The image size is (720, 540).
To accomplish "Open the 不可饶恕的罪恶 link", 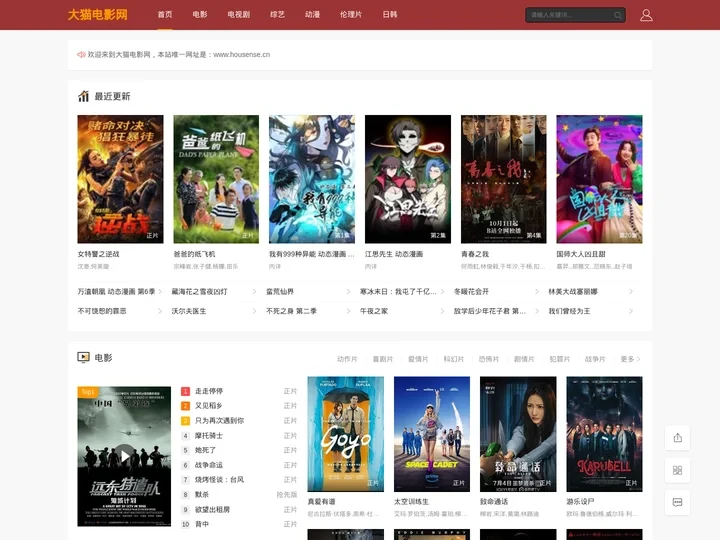I will pos(102,311).
